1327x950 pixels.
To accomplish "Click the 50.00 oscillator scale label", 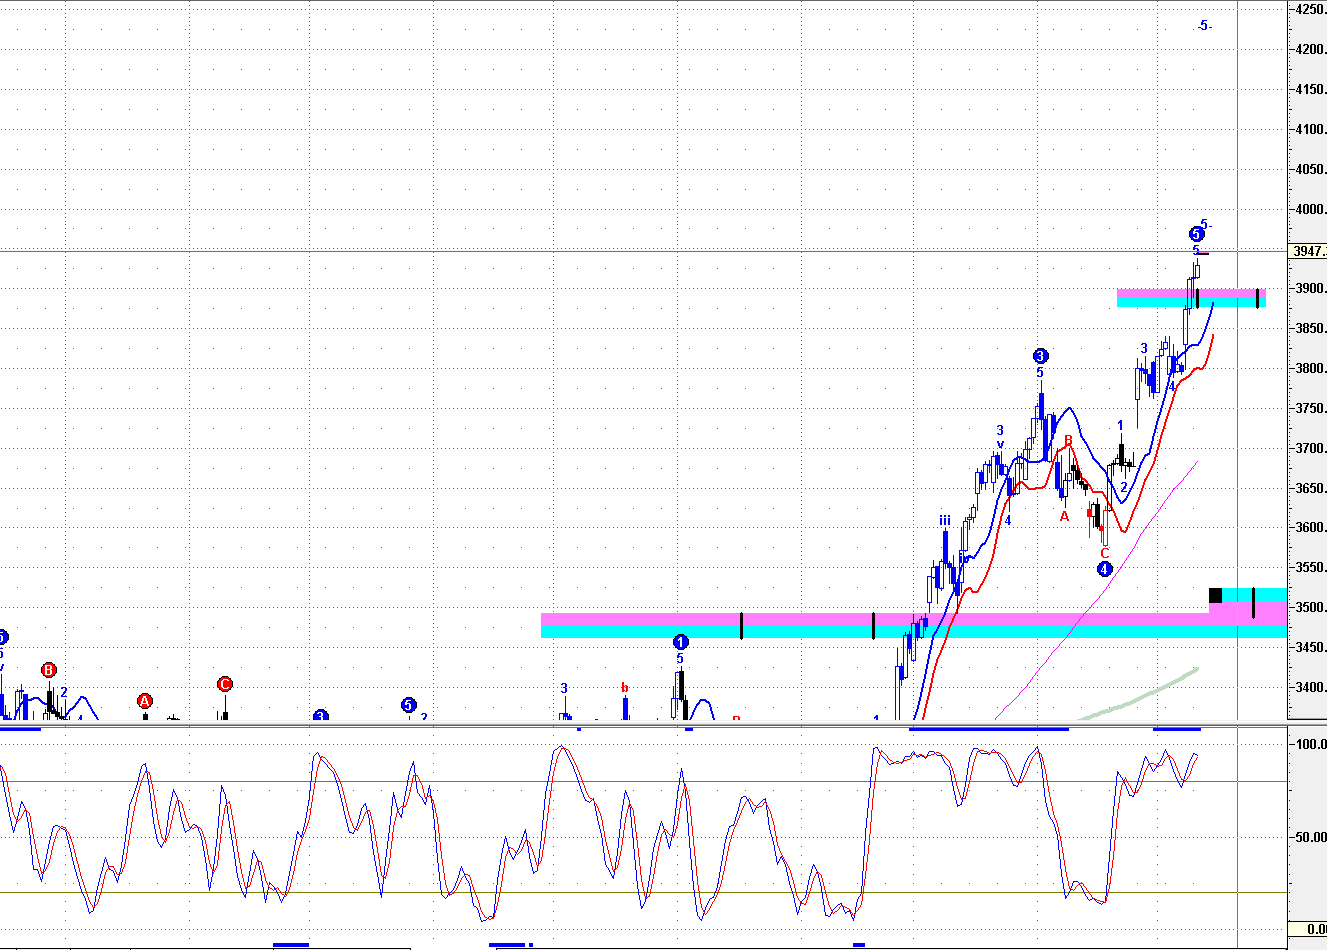I will pos(1311,837).
